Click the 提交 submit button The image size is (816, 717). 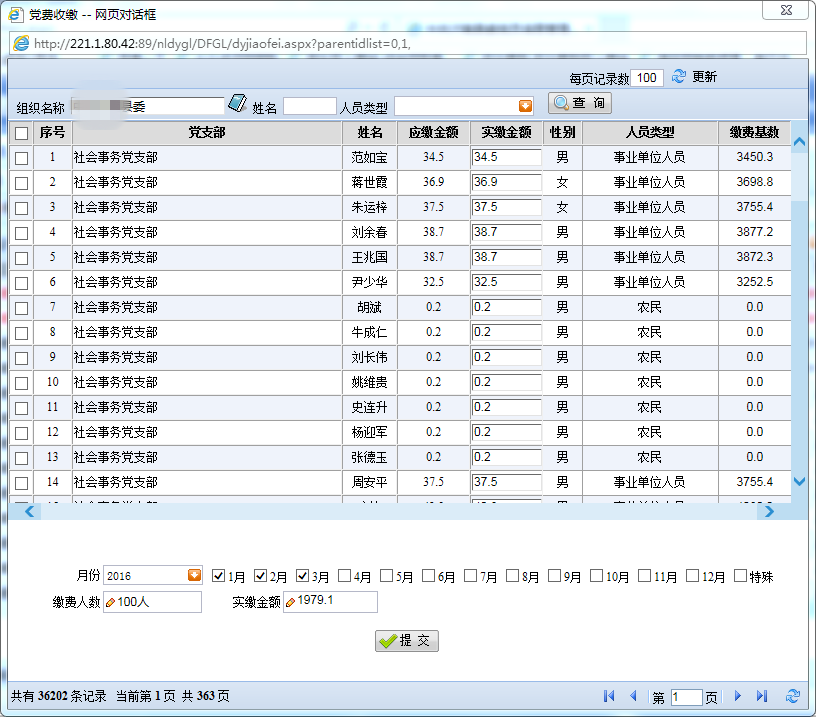point(405,641)
